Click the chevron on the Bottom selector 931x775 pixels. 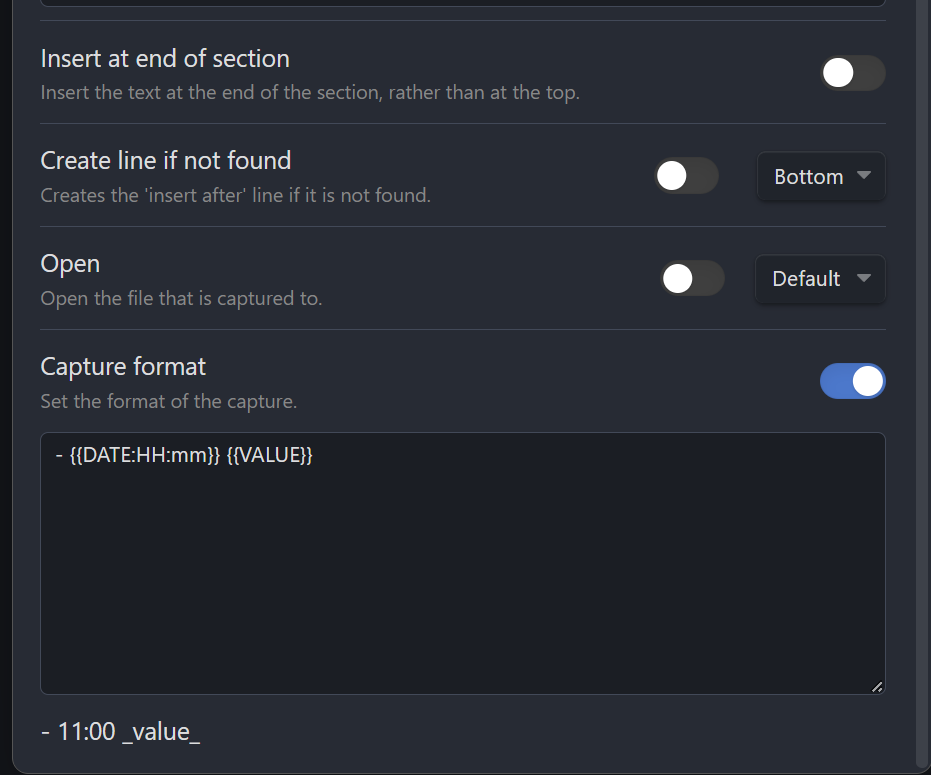(861, 176)
